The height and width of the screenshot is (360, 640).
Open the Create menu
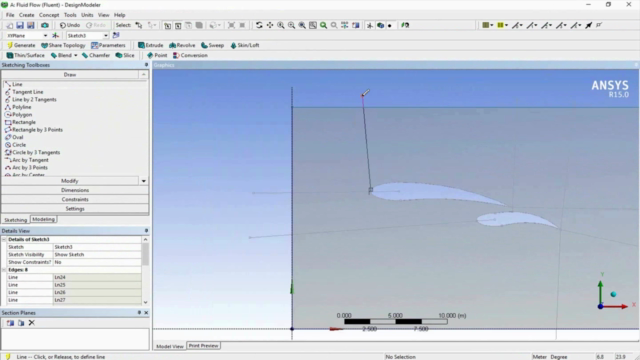click(27, 15)
